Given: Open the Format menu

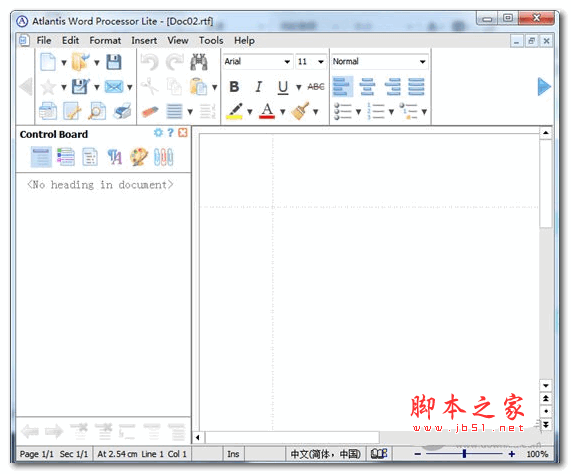Looking at the screenshot, I should pyautogui.click(x=105, y=40).
